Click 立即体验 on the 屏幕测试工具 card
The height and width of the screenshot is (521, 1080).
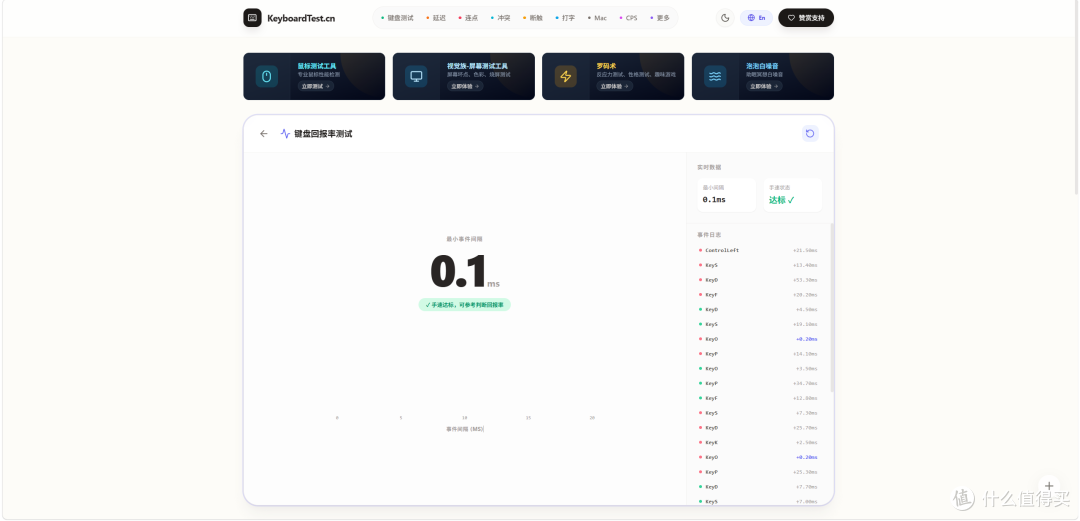[465, 87]
